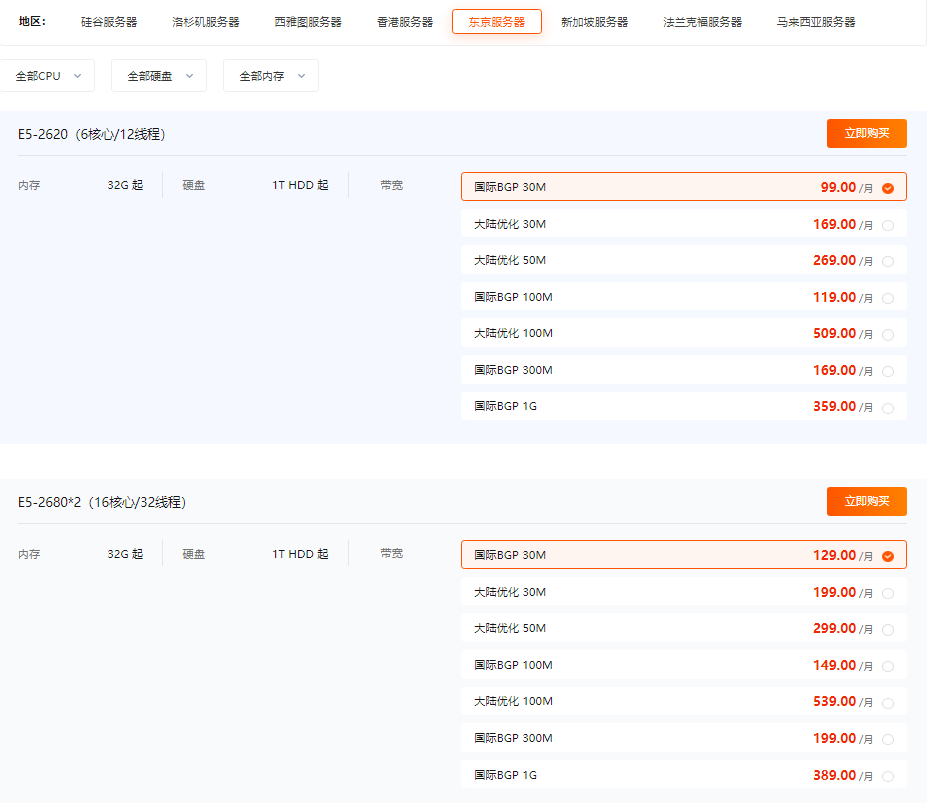Open the 新加坡服务器 region tab
929x803 pixels.
pyautogui.click(x=594, y=22)
